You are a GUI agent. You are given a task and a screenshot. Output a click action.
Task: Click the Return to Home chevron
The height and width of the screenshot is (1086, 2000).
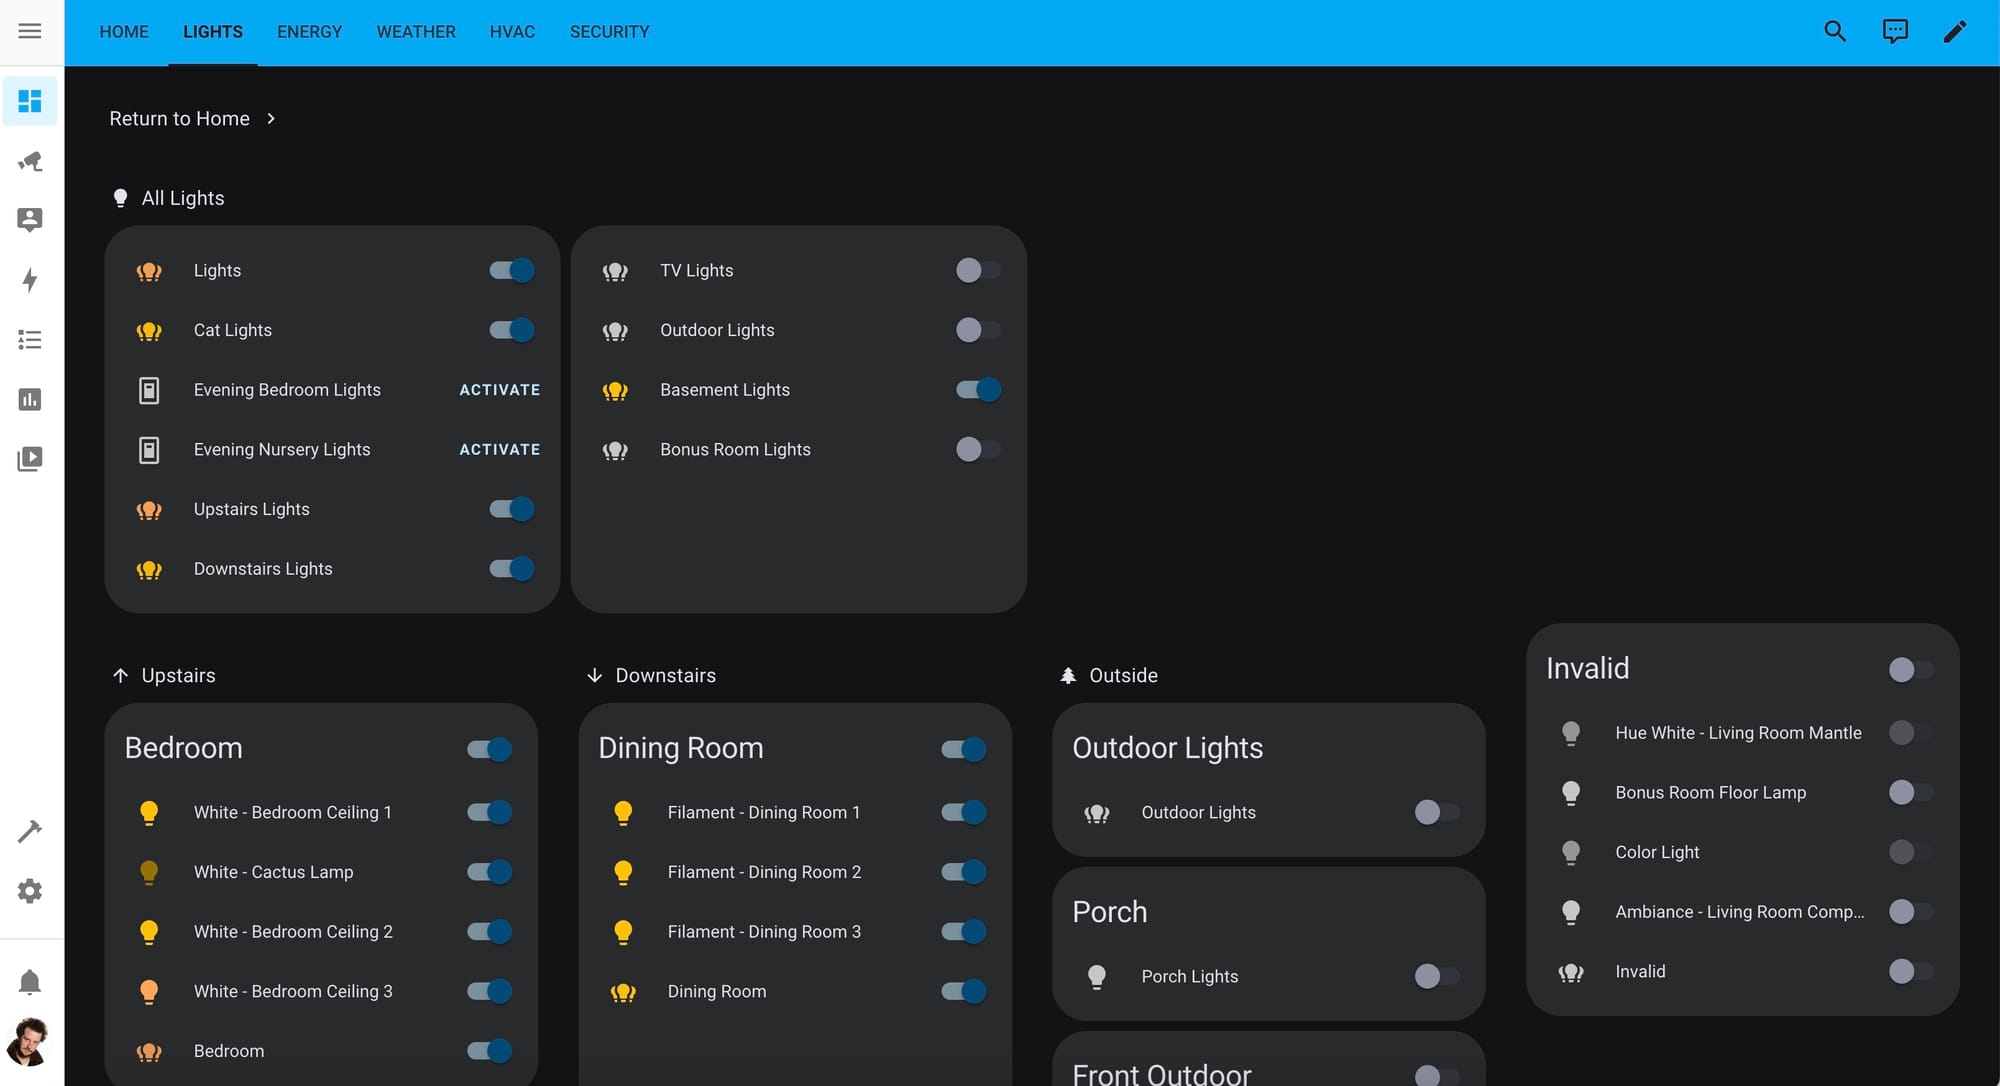pyautogui.click(x=271, y=119)
